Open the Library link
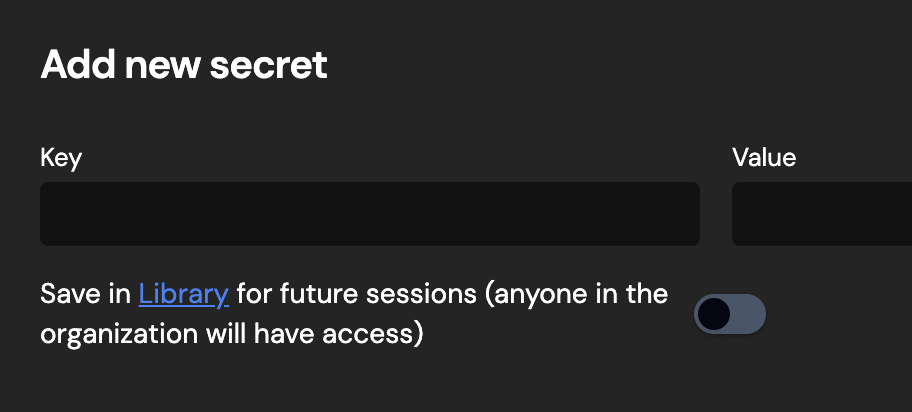Viewport: 912px width, 412px height. tap(183, 294)
